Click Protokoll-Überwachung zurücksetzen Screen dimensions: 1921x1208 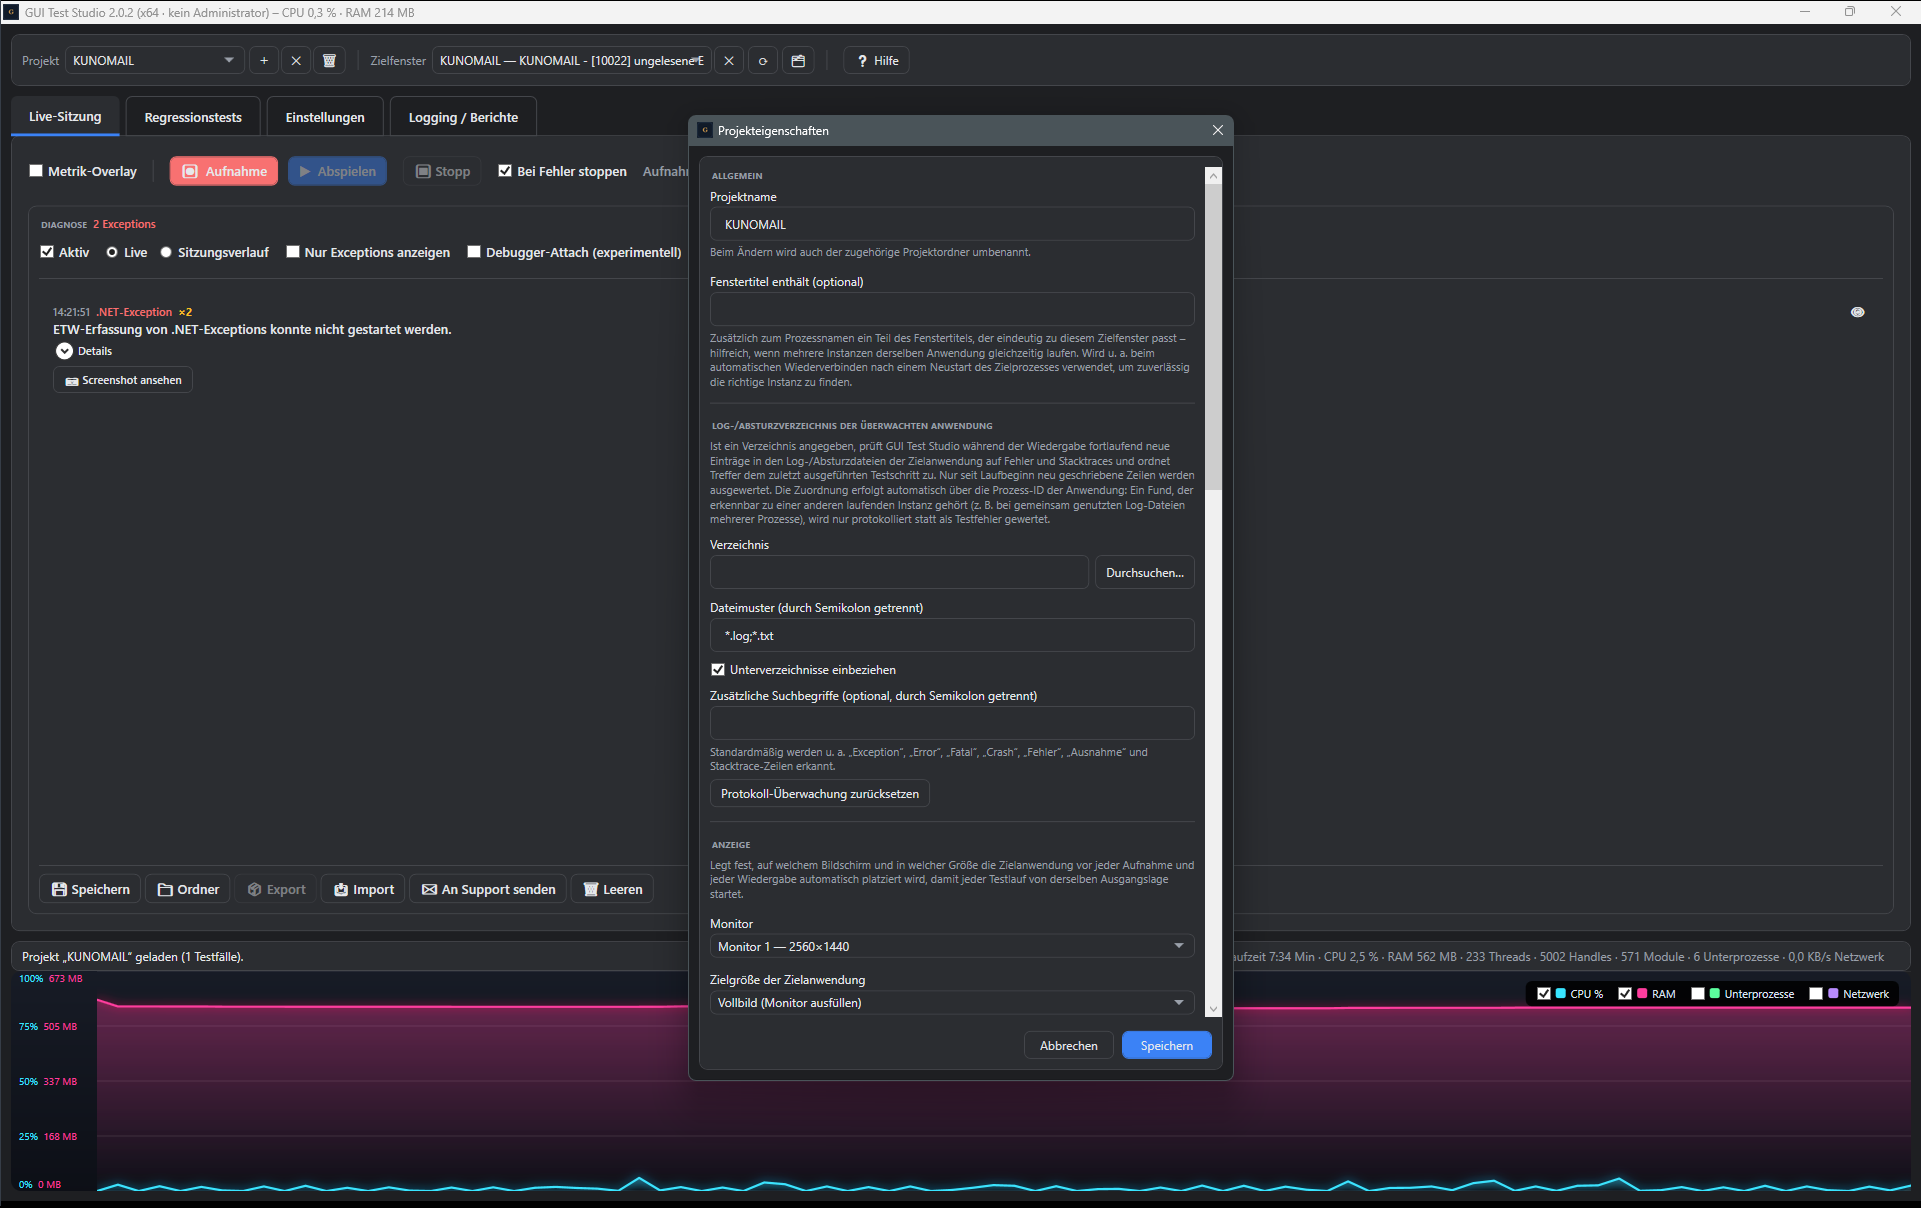click(x=820, y=794)
